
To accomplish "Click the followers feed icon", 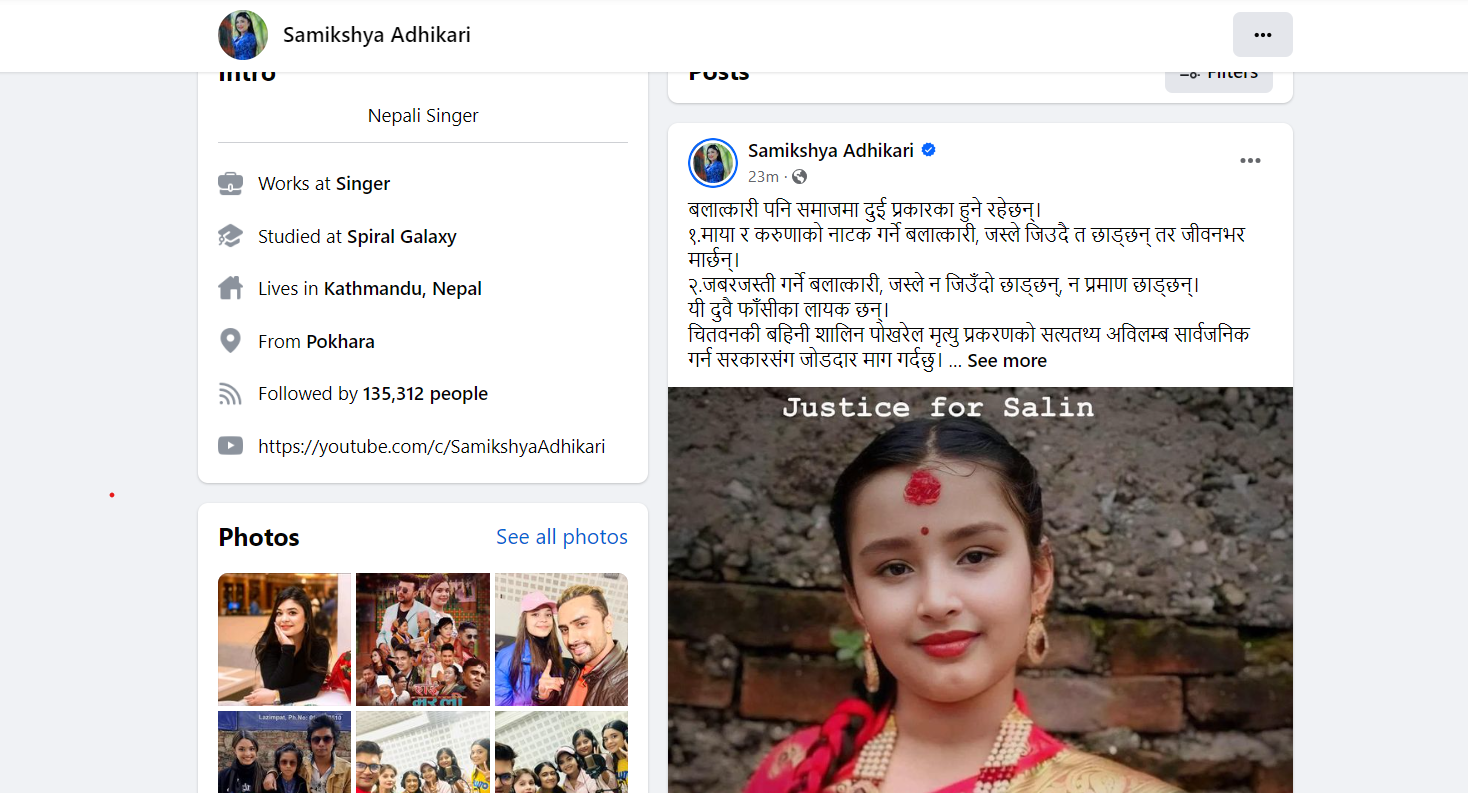I will point(230,394).
